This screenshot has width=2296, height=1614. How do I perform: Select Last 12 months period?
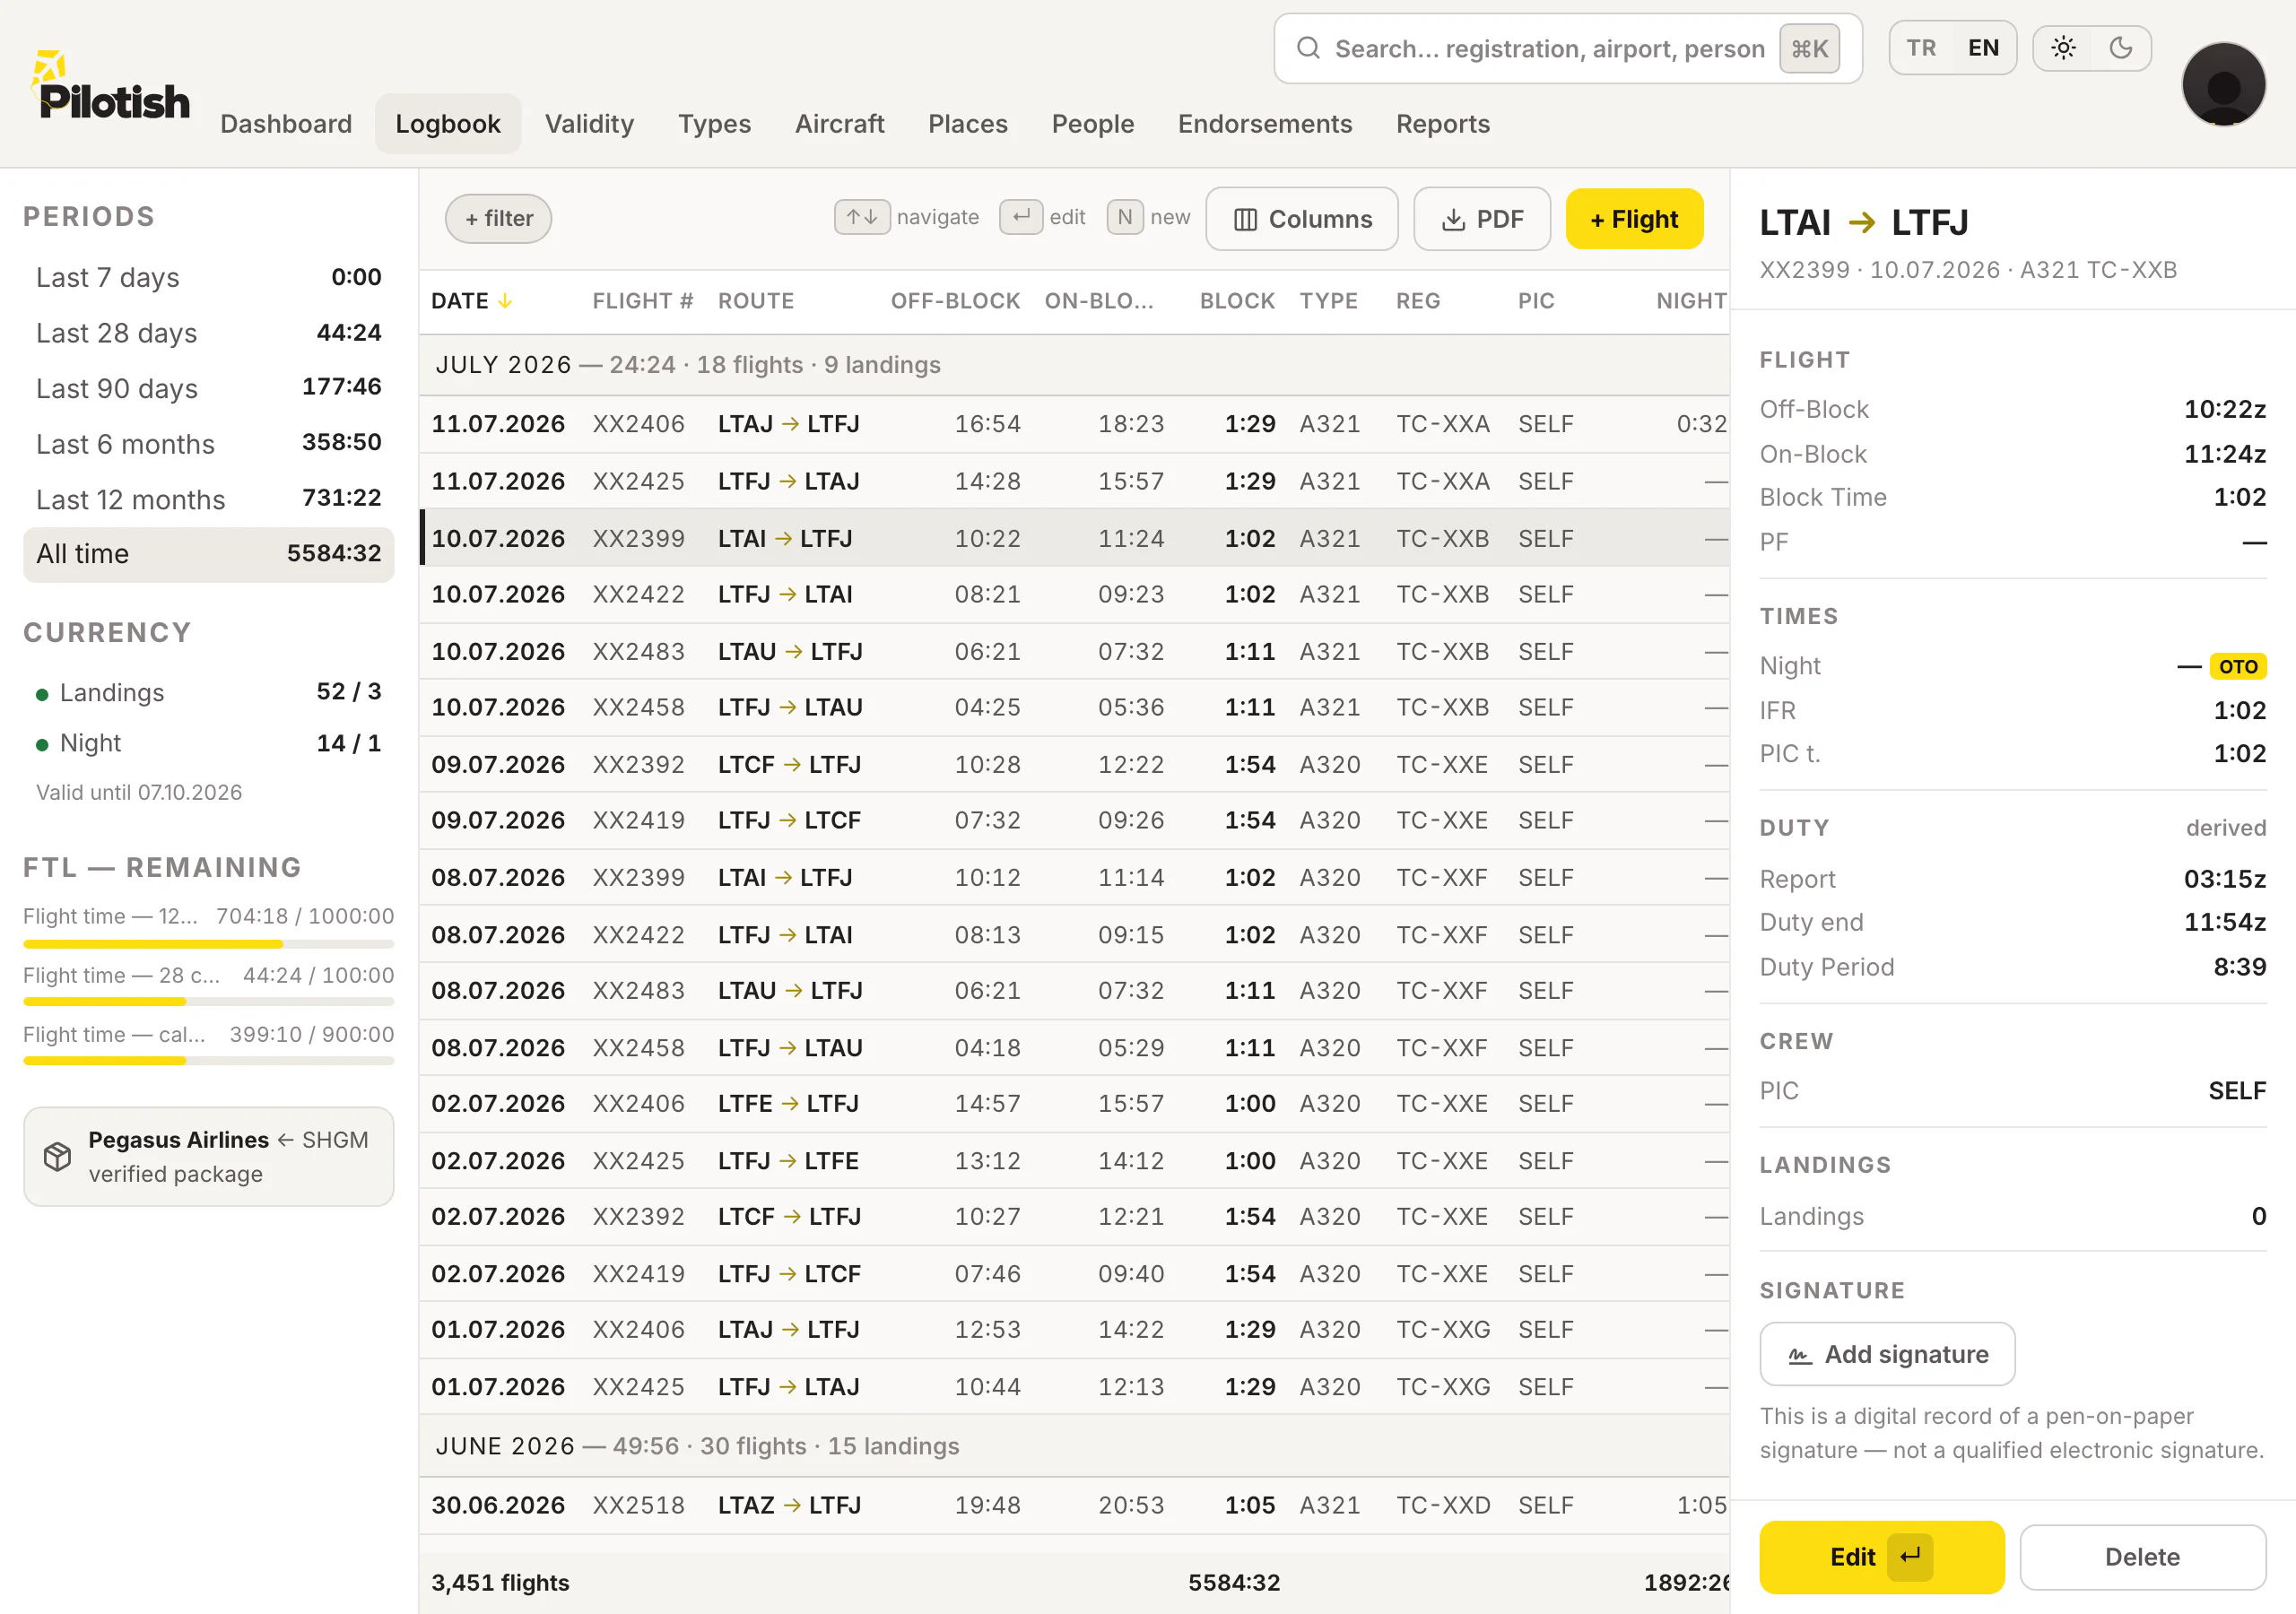[208, 499]
